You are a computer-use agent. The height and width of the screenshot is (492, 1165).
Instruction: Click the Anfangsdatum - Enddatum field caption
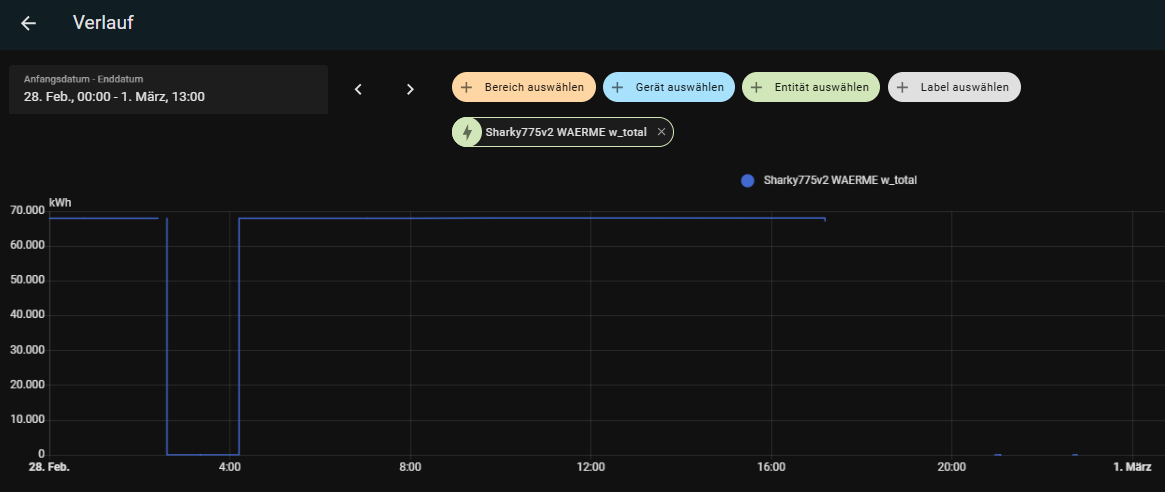point(83,79)
